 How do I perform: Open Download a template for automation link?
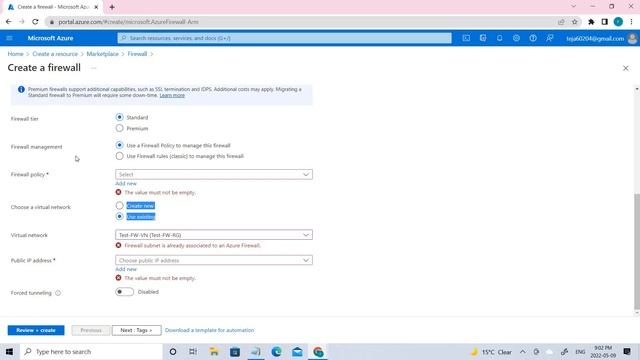coord(209,330)
